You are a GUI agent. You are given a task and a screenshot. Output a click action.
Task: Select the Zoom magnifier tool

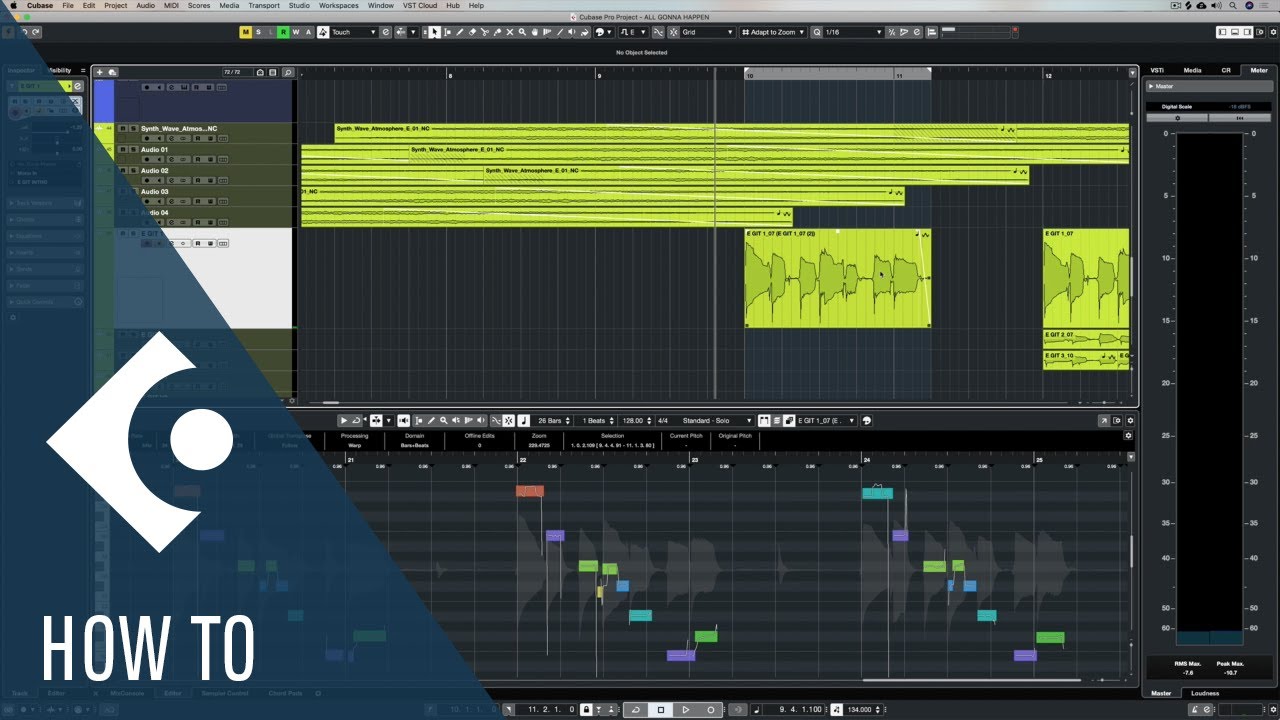coord(523,32)
